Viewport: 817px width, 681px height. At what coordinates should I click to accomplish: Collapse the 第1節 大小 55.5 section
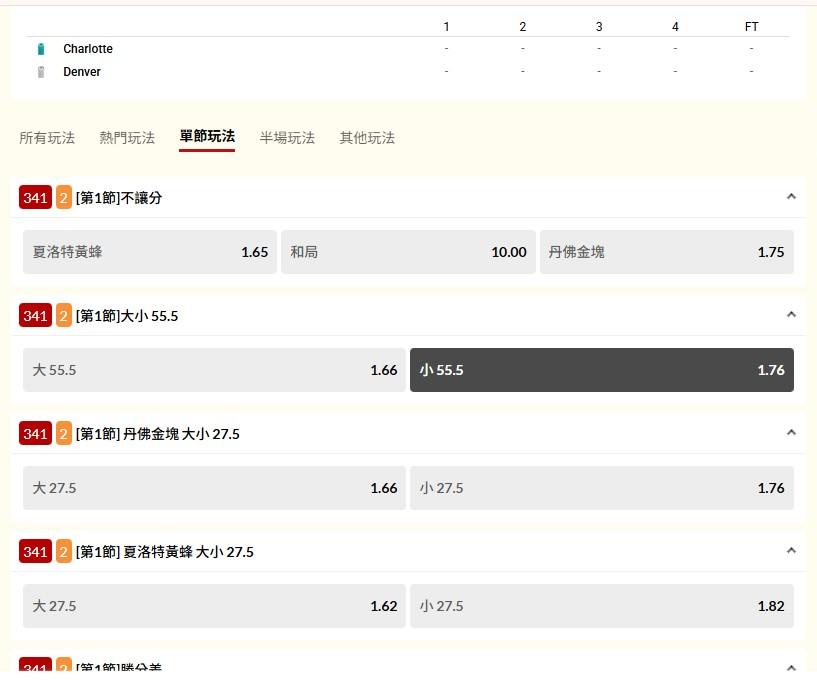[791, 315]
